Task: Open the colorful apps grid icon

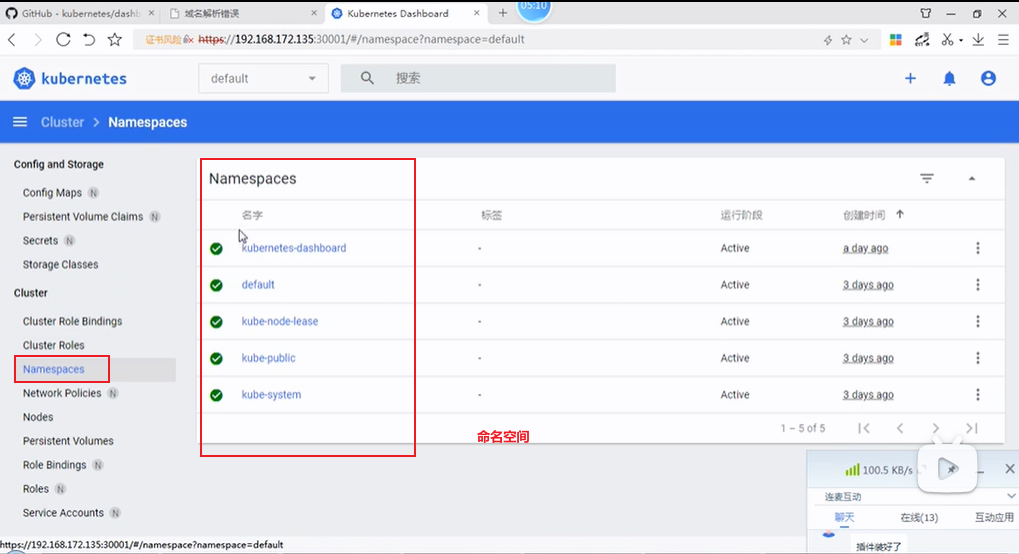Action: point(896,40)
